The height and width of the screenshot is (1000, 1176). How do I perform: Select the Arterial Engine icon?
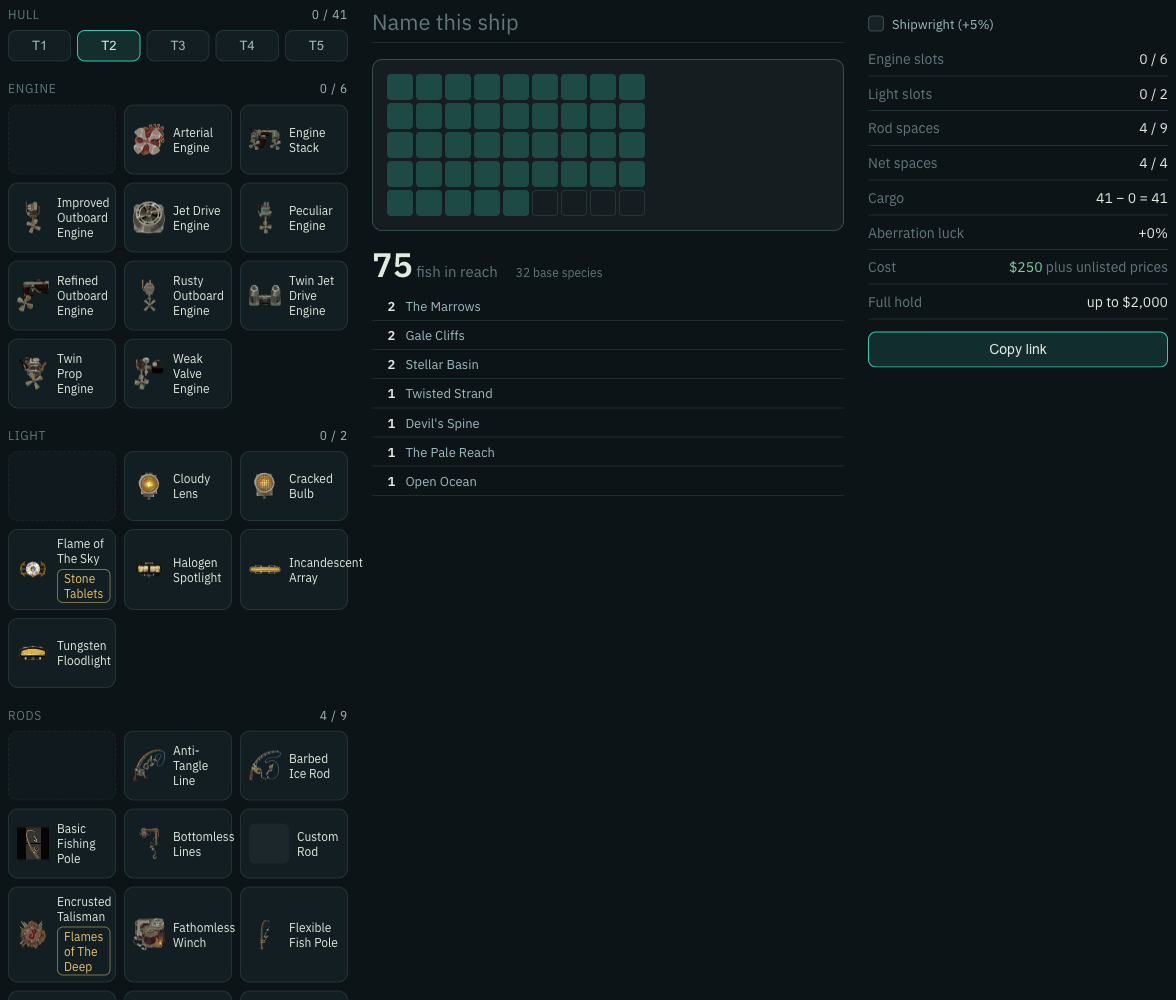click(x=148, y=140)
